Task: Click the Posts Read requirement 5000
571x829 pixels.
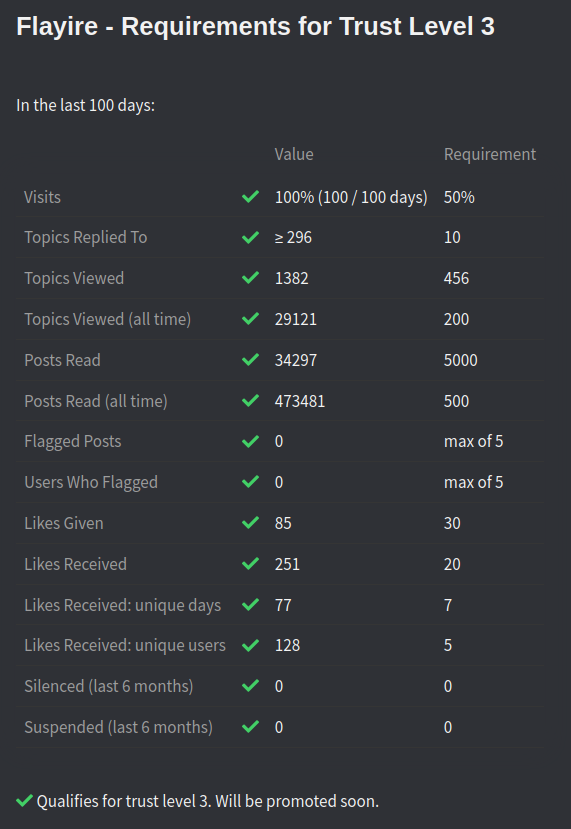Action: pos(461,361)
